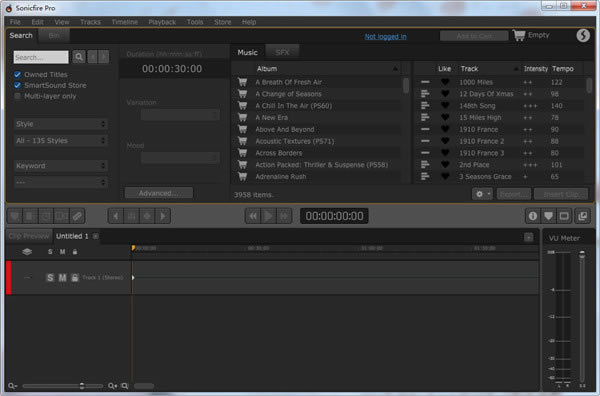The image size is (600, 396).
Task: Open the Timeline menu
Action: click(x=124, y=22)
